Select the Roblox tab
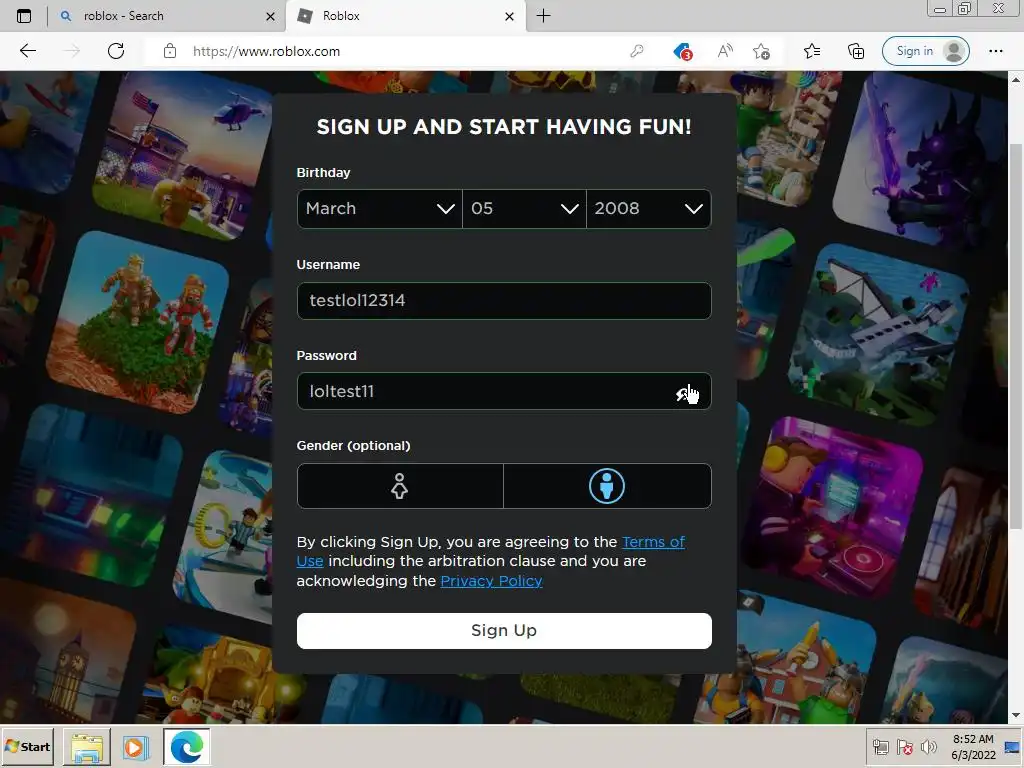The image size is (1024, 768). click(405, 16)
